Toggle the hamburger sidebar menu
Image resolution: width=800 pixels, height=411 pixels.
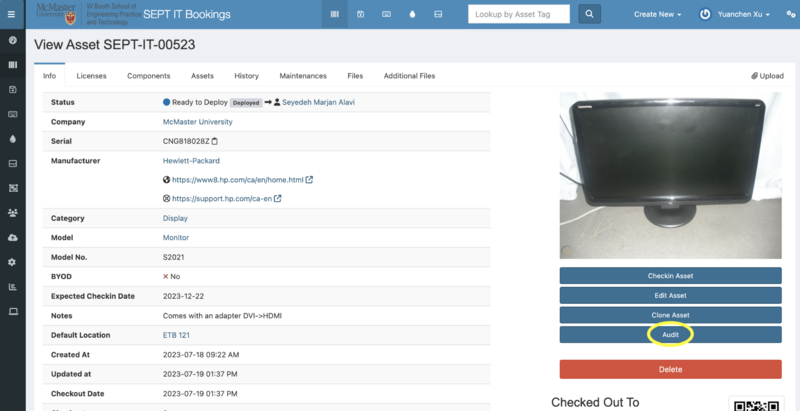[x=12, y=15]
